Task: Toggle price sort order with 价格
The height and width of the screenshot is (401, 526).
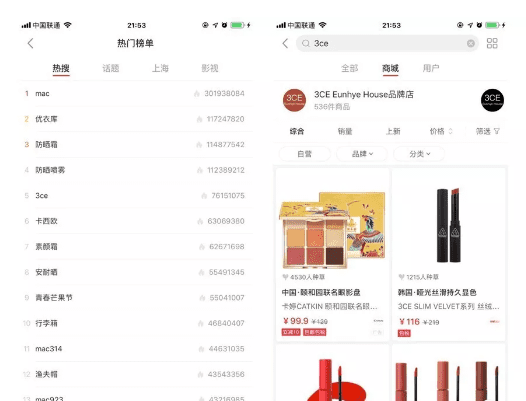Action: (441, 131)
